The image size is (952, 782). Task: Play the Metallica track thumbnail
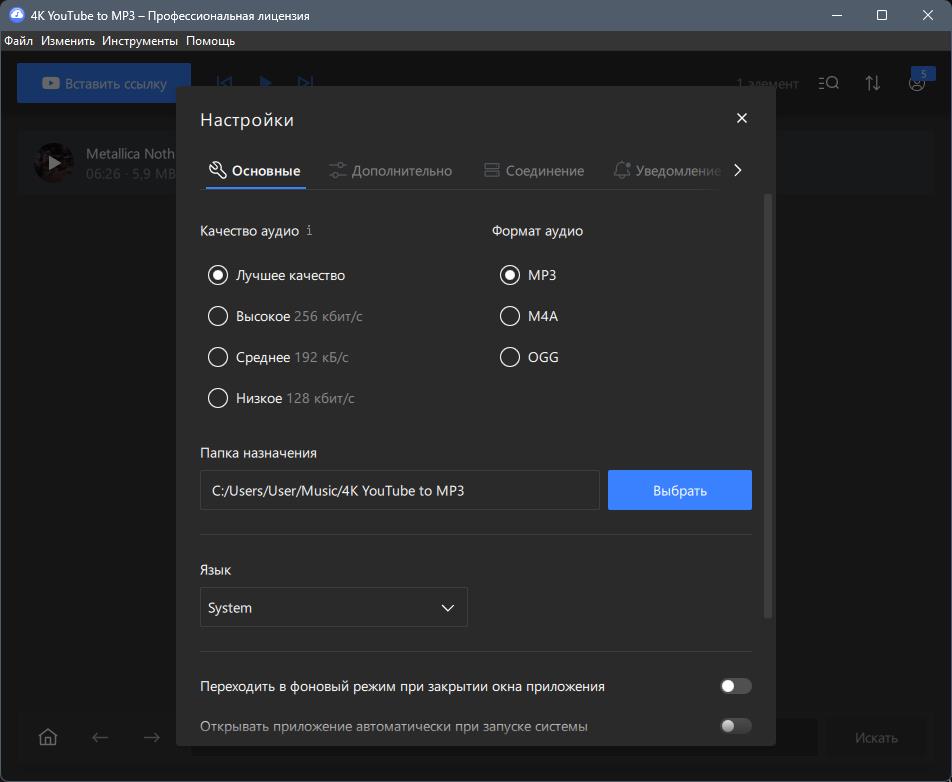pyautogui.click(x=54, y=163)
